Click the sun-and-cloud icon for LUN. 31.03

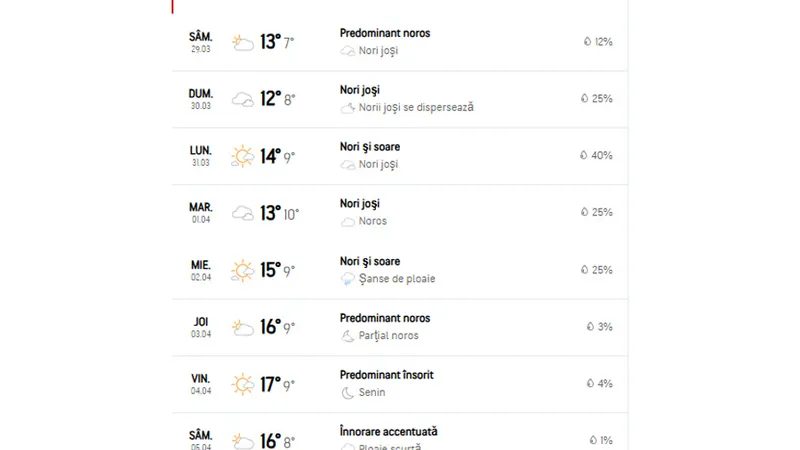pos(242,156)
